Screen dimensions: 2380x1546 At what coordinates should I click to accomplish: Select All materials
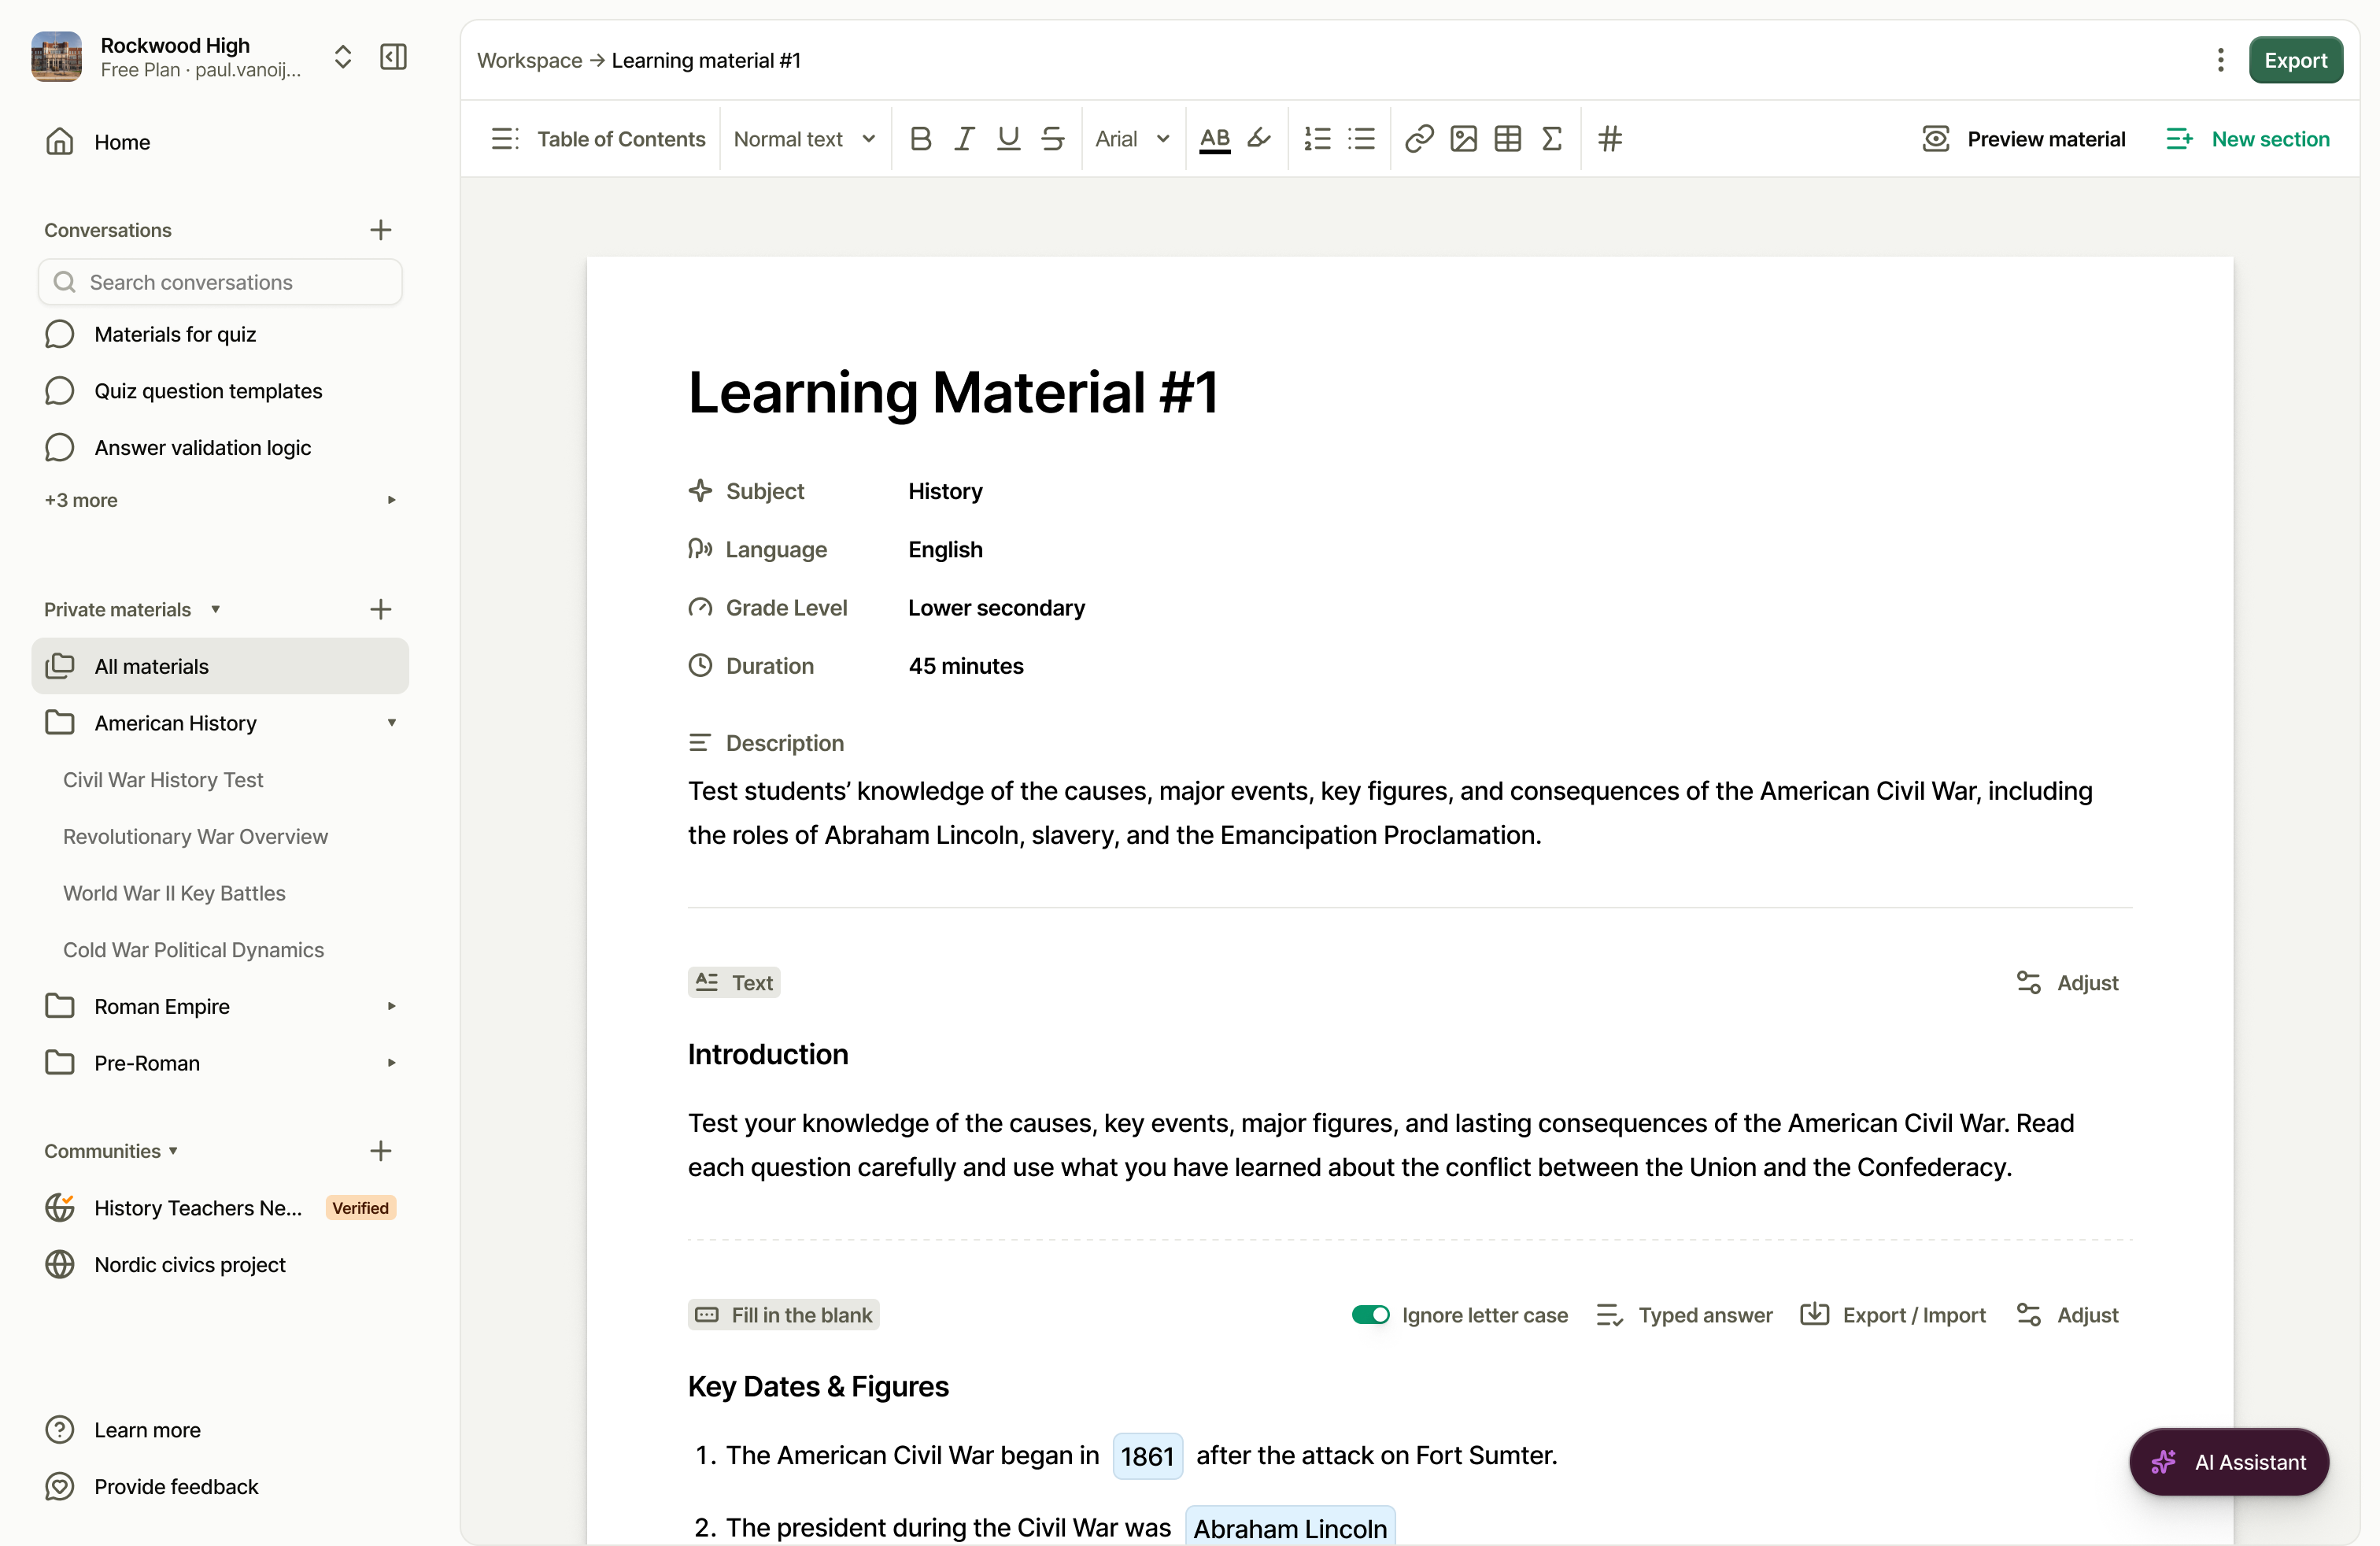[x=220, y=666]
